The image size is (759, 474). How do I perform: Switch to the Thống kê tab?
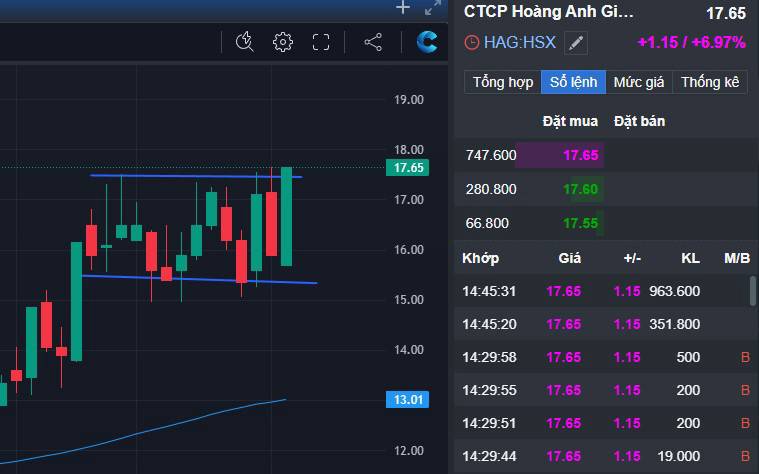710,82
